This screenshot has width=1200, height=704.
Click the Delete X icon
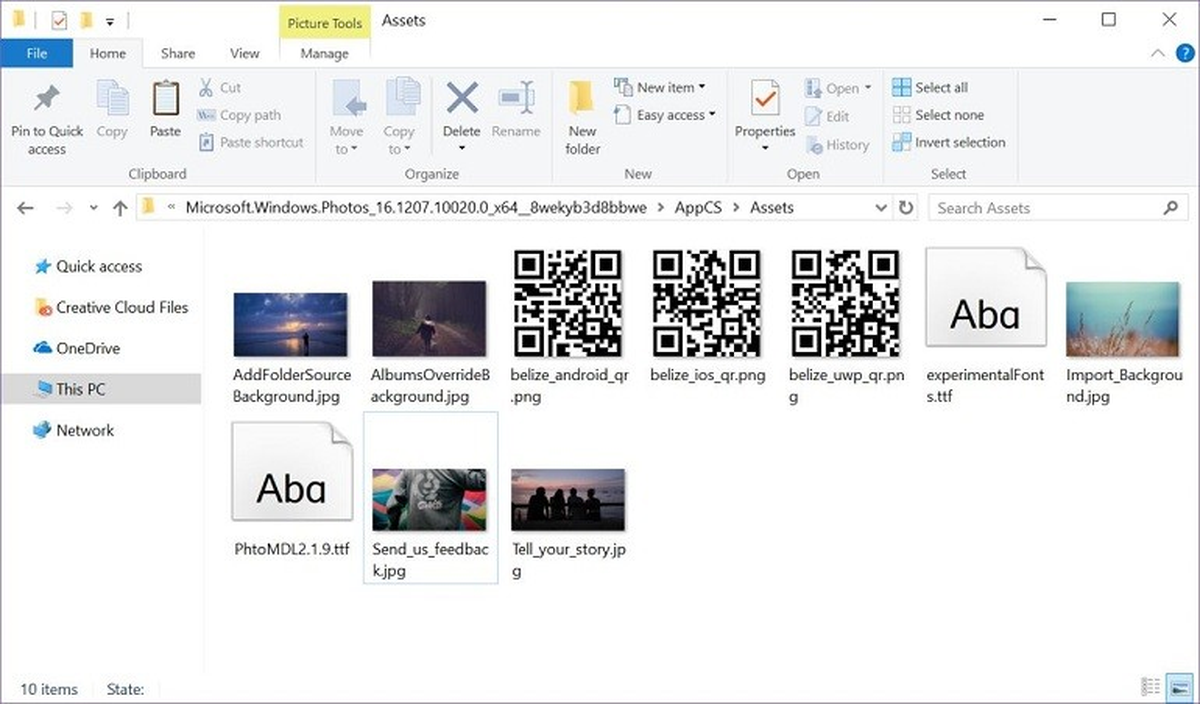pos(462,99)
